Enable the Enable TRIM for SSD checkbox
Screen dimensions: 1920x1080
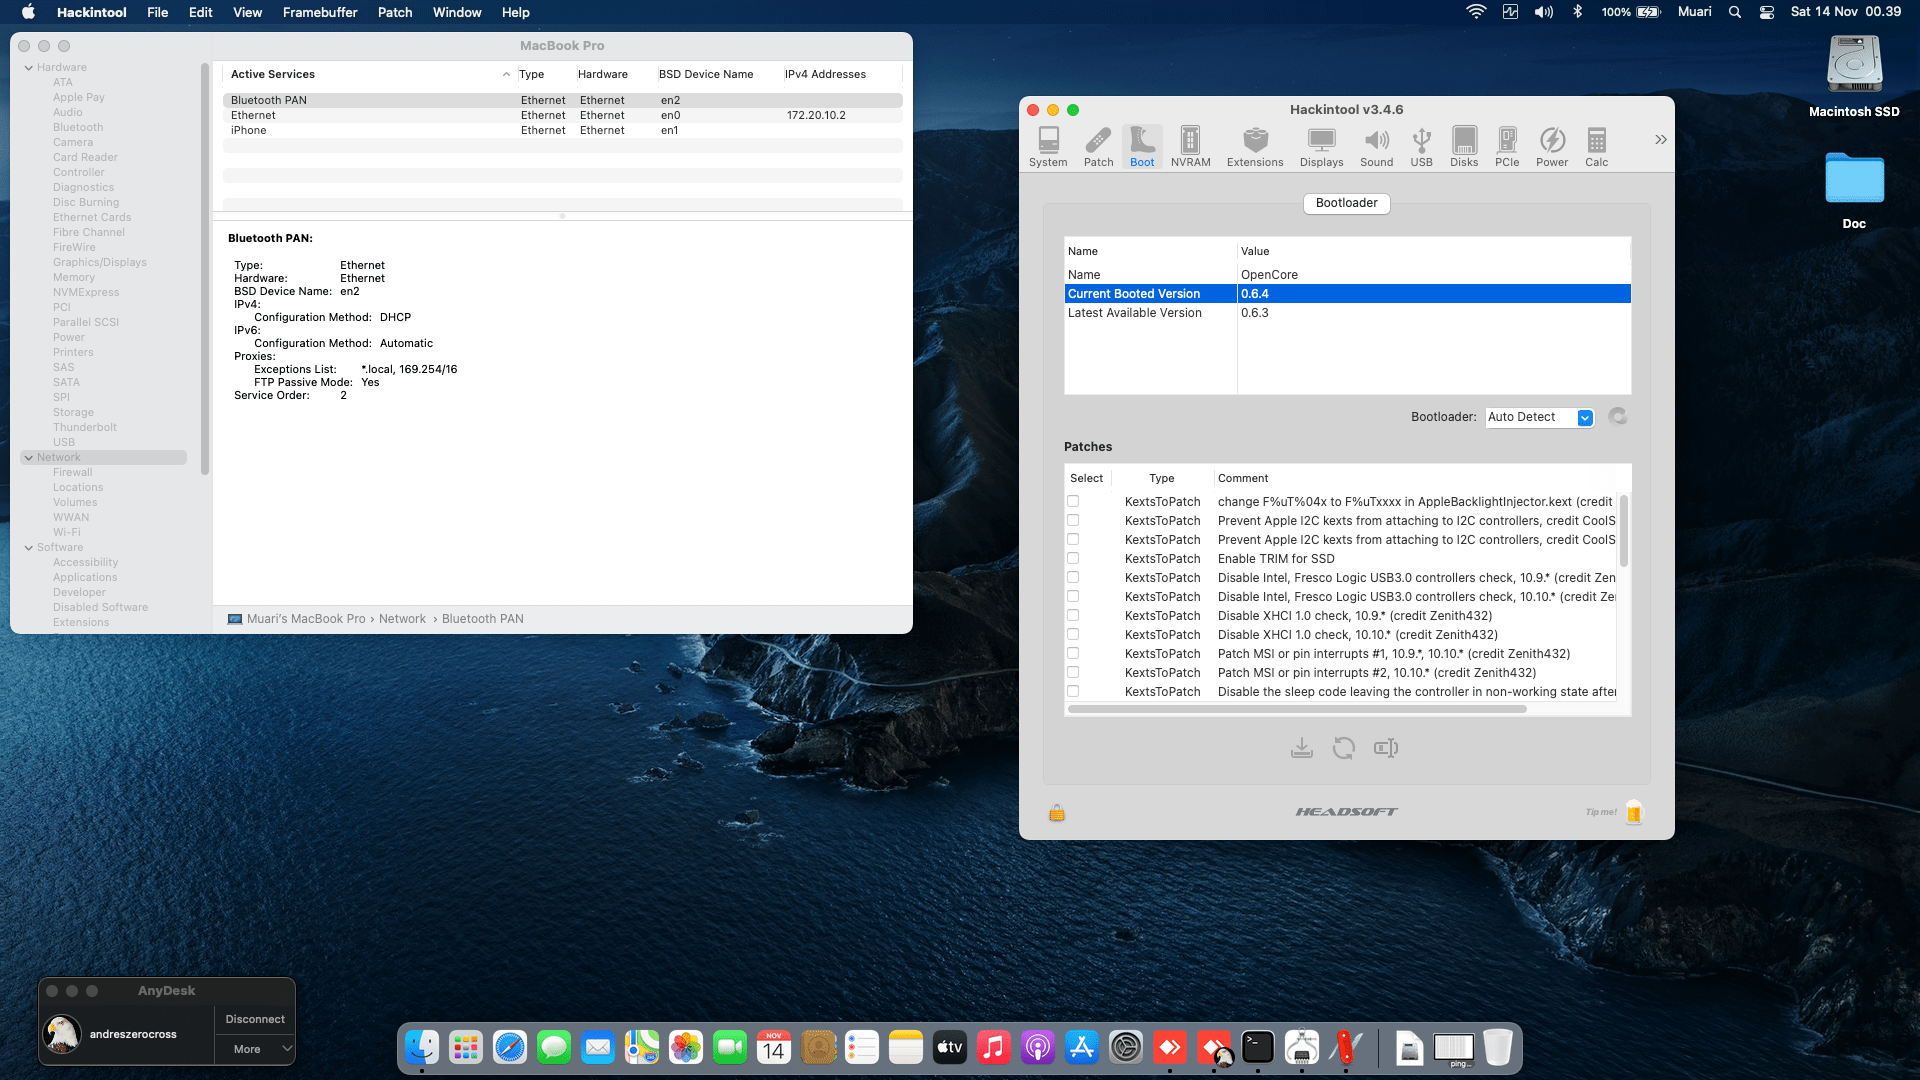(x=1073, y=558)
